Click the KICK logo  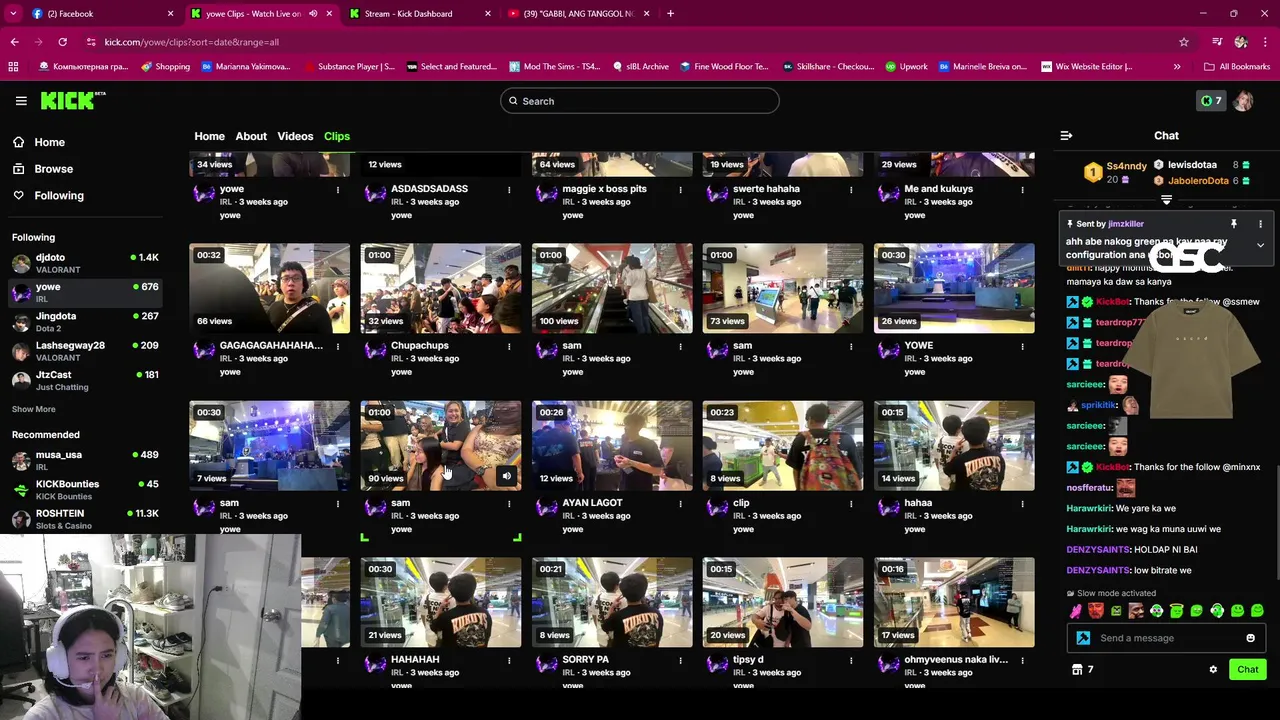tap(73, 100)
